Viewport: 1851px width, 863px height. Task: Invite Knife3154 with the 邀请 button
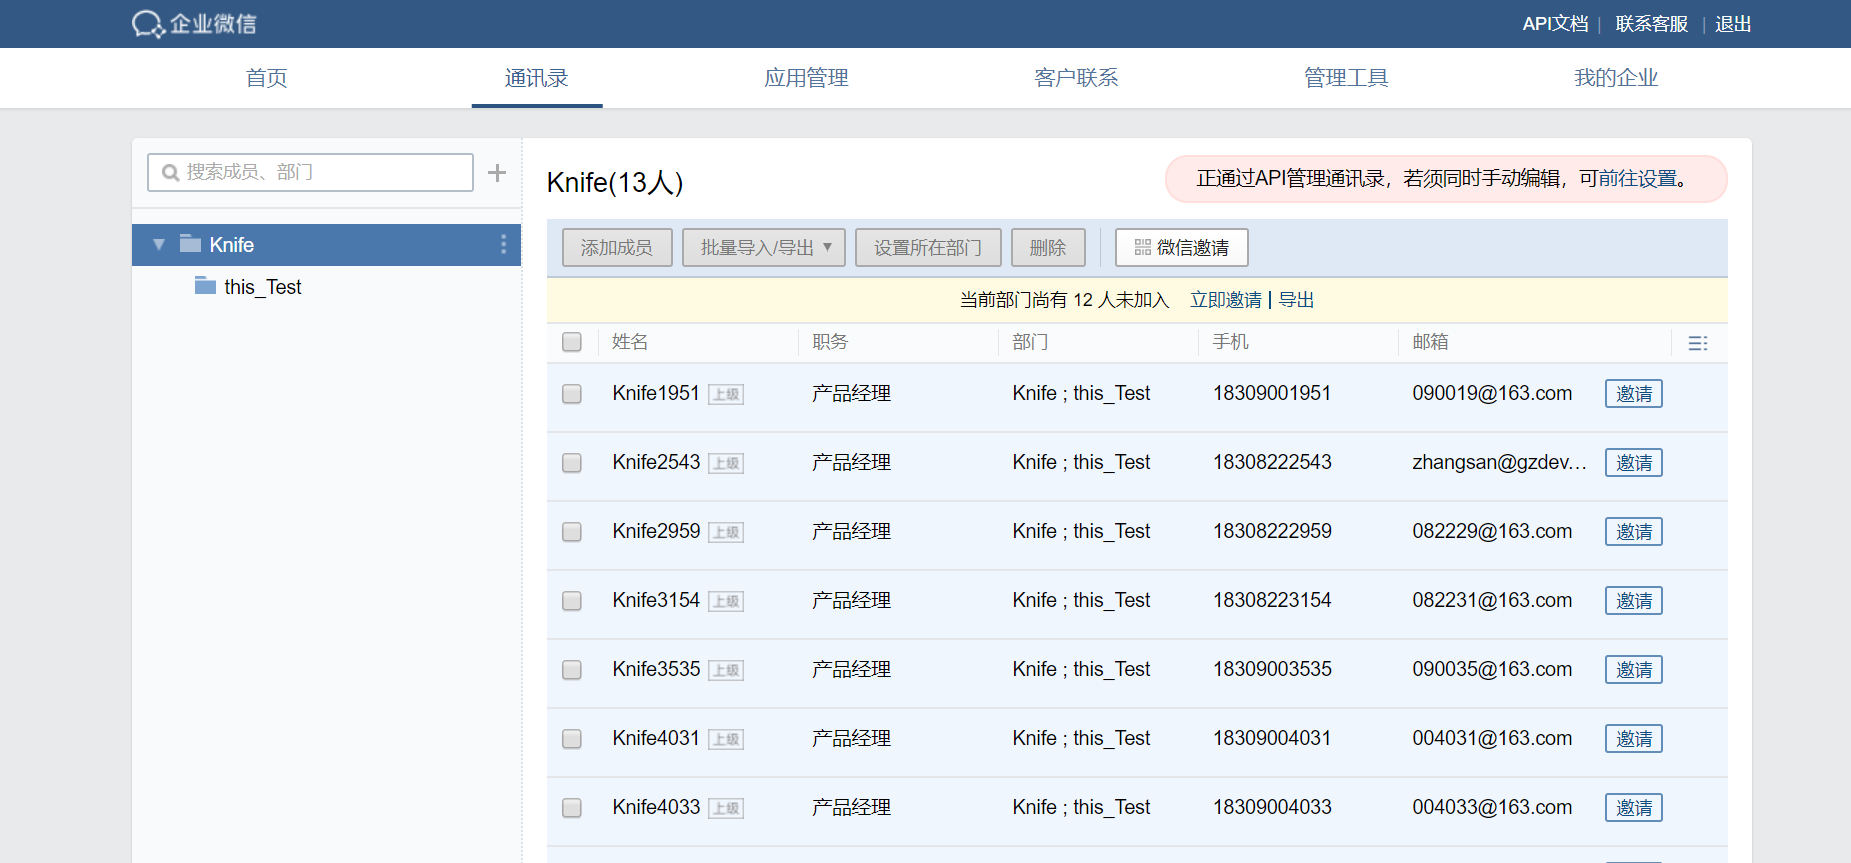click(1634, 601)
